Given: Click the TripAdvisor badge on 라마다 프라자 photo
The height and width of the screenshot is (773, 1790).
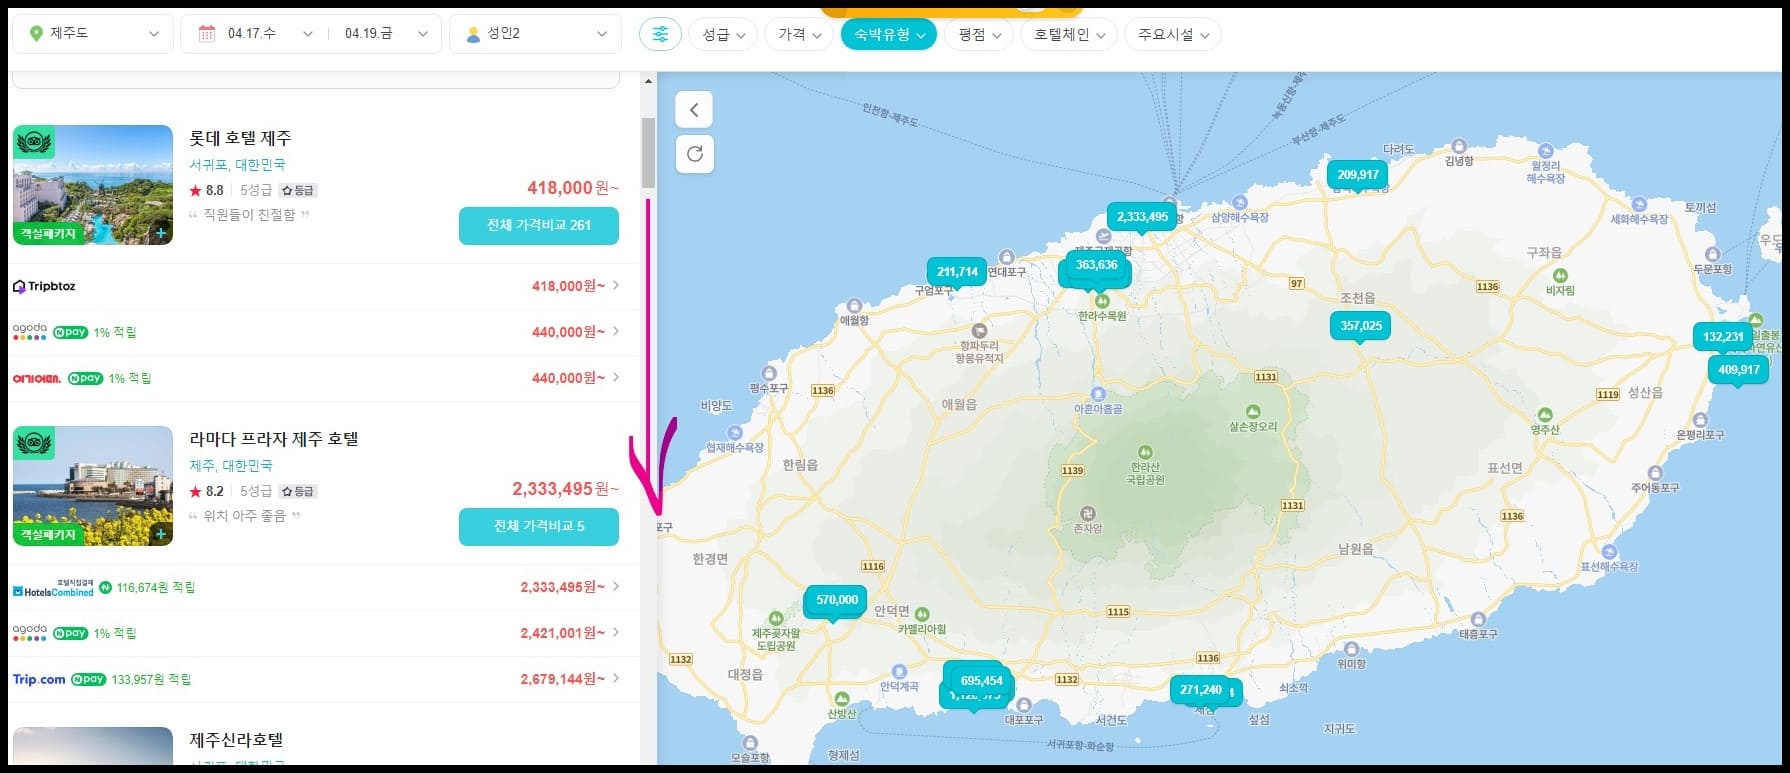Looking at the screenshot, I should (x=34, y=444).
